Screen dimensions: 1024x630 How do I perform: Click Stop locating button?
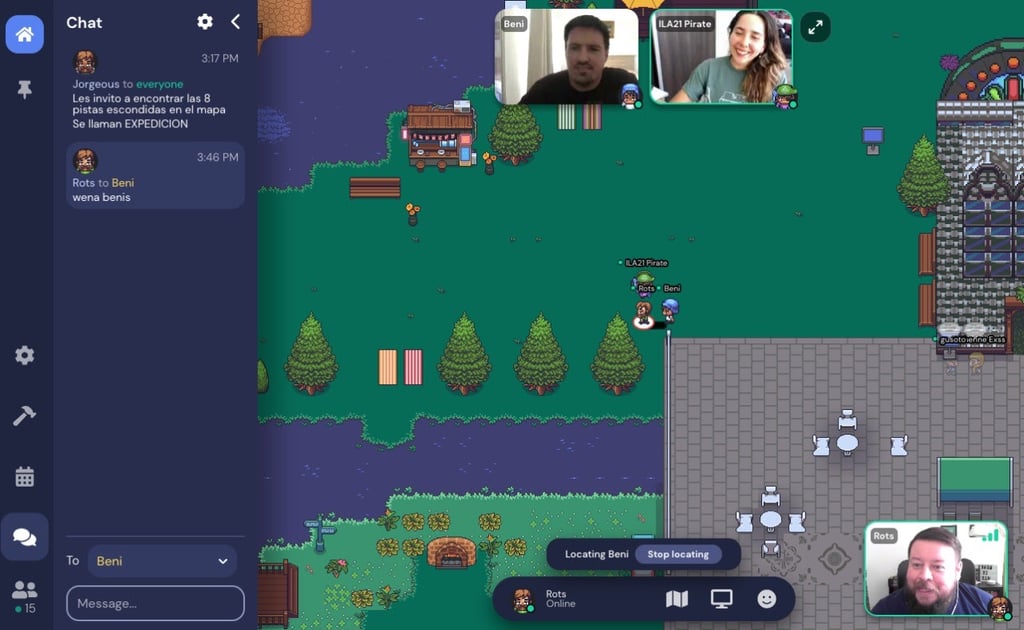click(678, 554)
